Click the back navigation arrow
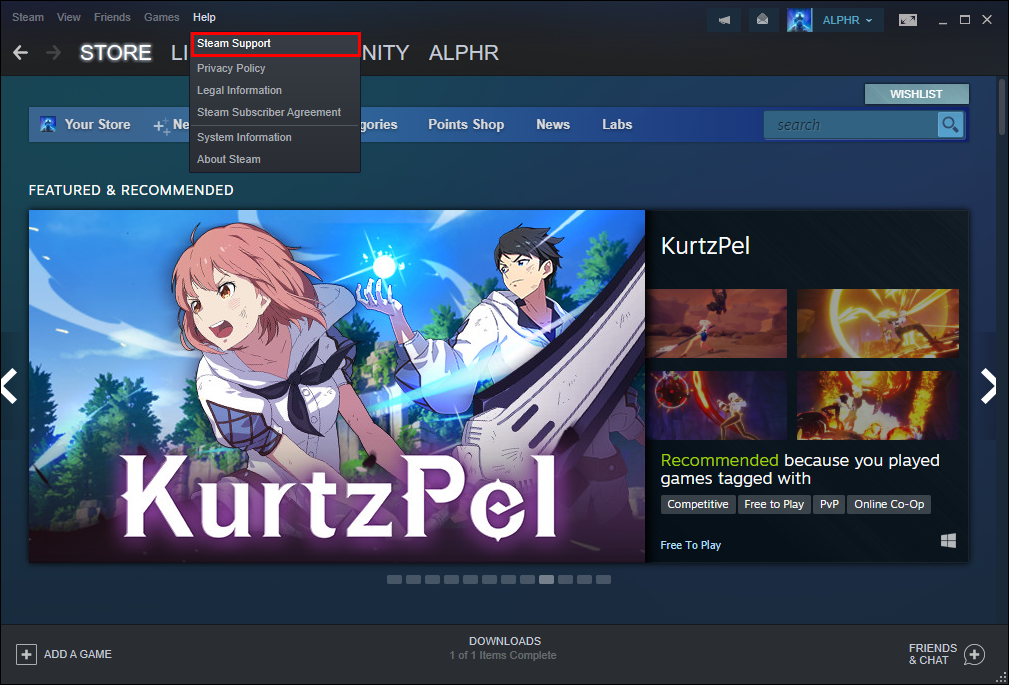Screen dimensions: 1009x685 pyautogui.click(x=21, y=53)
